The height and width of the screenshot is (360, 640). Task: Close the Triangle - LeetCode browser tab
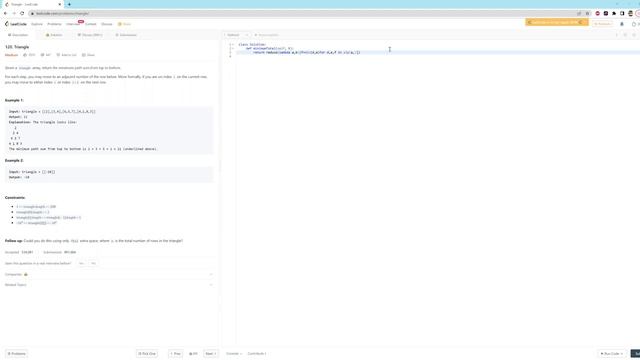[x=60, y=4]
